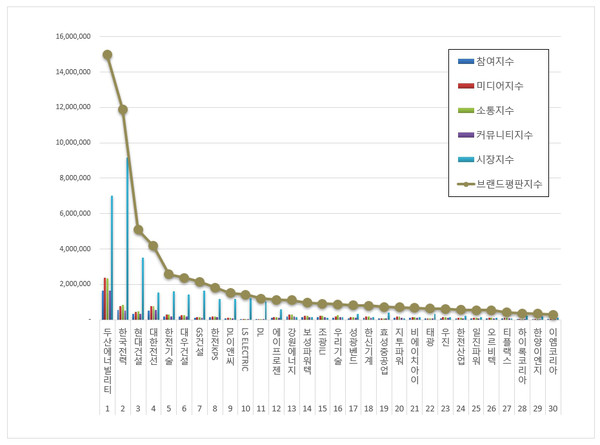
Task: Click the 8,000,000 y-axis label
Action: tap(73, 178)
